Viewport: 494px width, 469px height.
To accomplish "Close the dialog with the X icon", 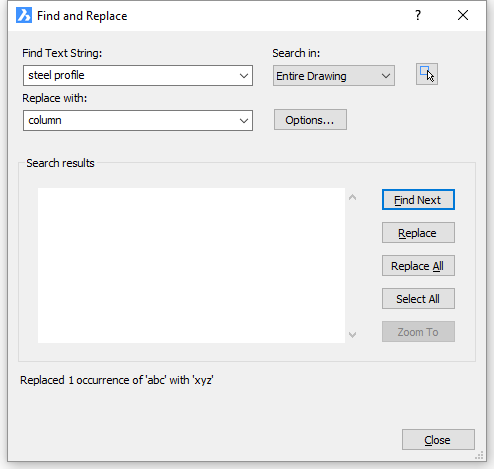I will coord(463,15).
